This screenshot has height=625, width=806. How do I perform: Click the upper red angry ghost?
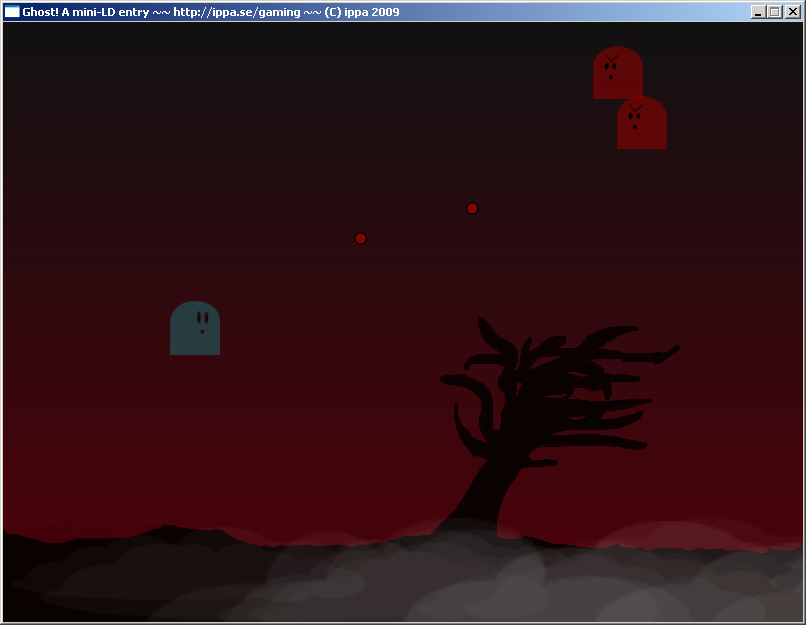618,72
